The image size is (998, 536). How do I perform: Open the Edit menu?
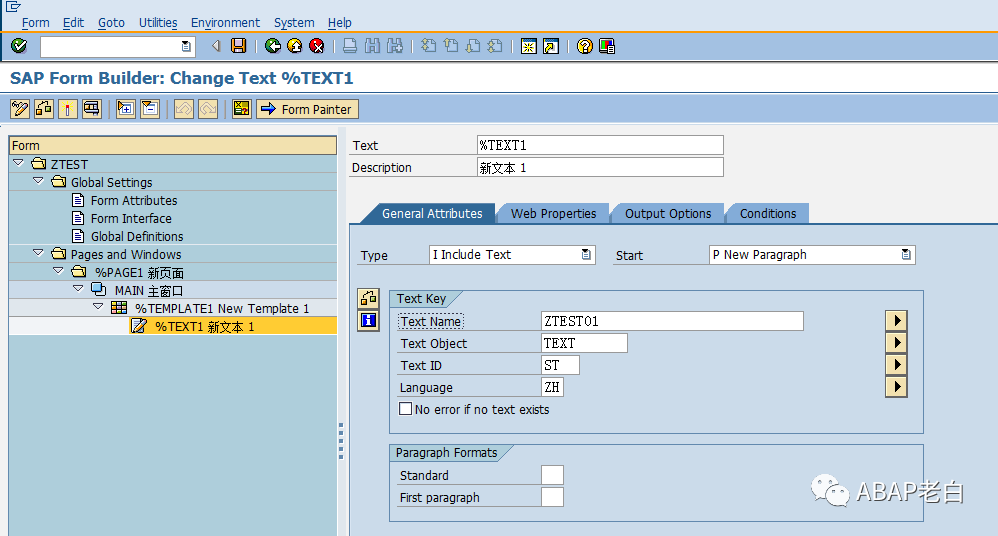[73, 22]
